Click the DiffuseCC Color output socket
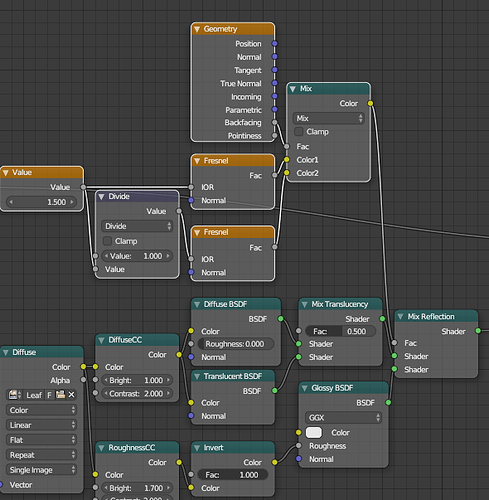This screenshot has width=489, height=500. tap(179, 354)
